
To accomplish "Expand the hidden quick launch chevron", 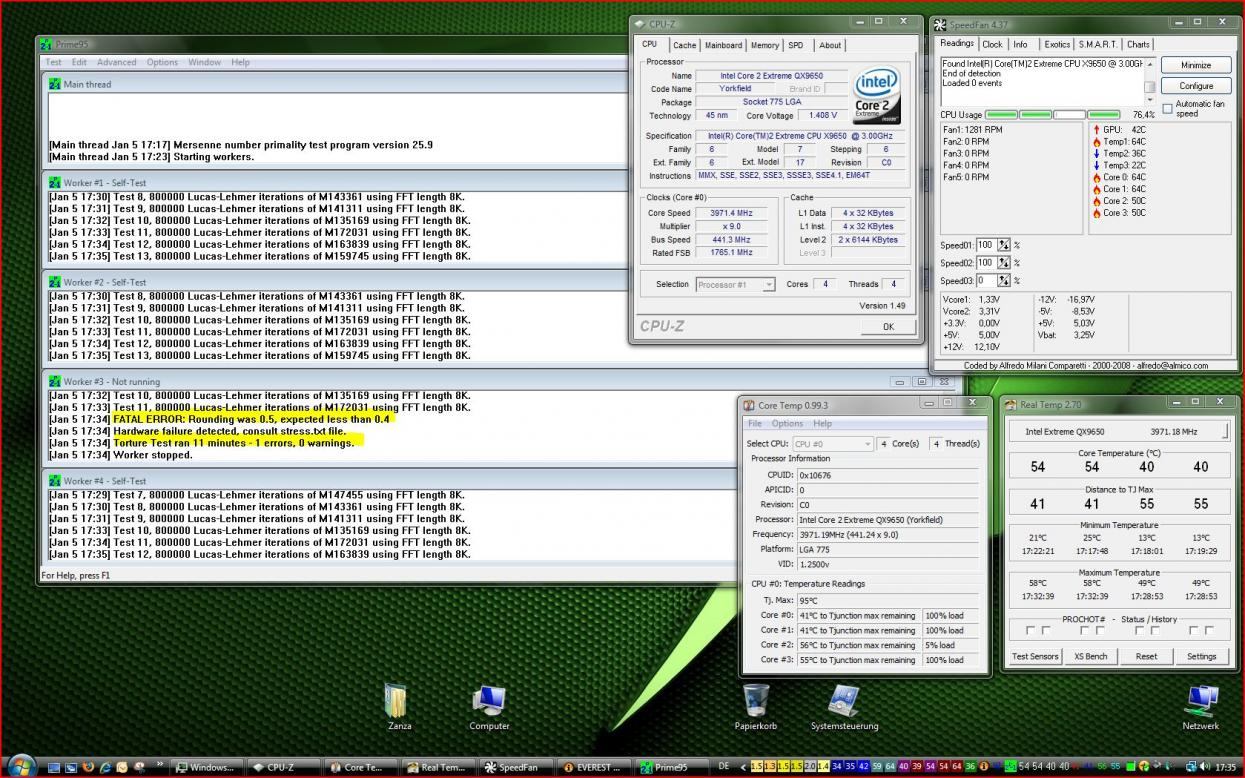I will coord(158,767).
